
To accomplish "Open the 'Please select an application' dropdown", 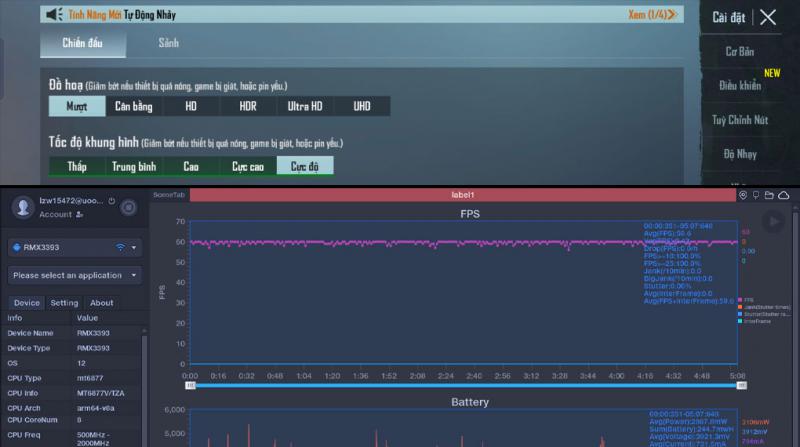I will (74, 276).
